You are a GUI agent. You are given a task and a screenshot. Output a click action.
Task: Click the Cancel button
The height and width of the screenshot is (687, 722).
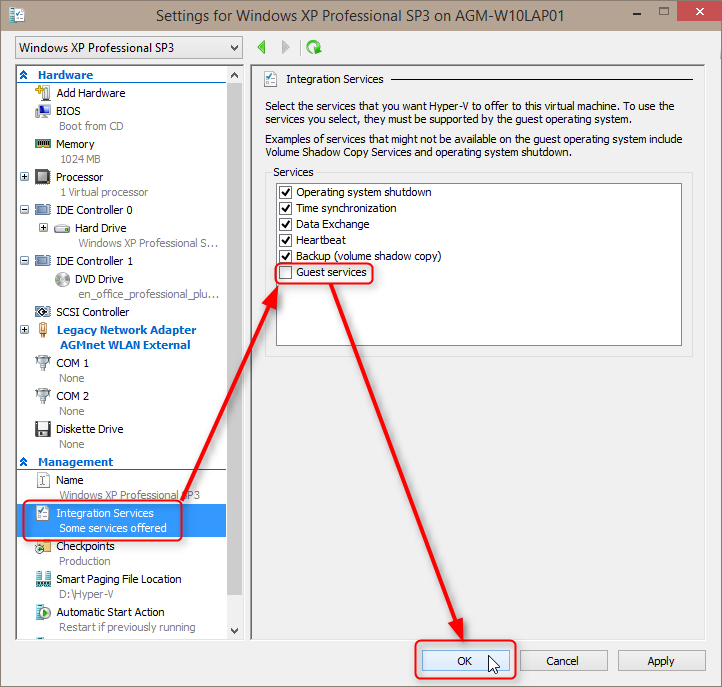pos(564,661)
